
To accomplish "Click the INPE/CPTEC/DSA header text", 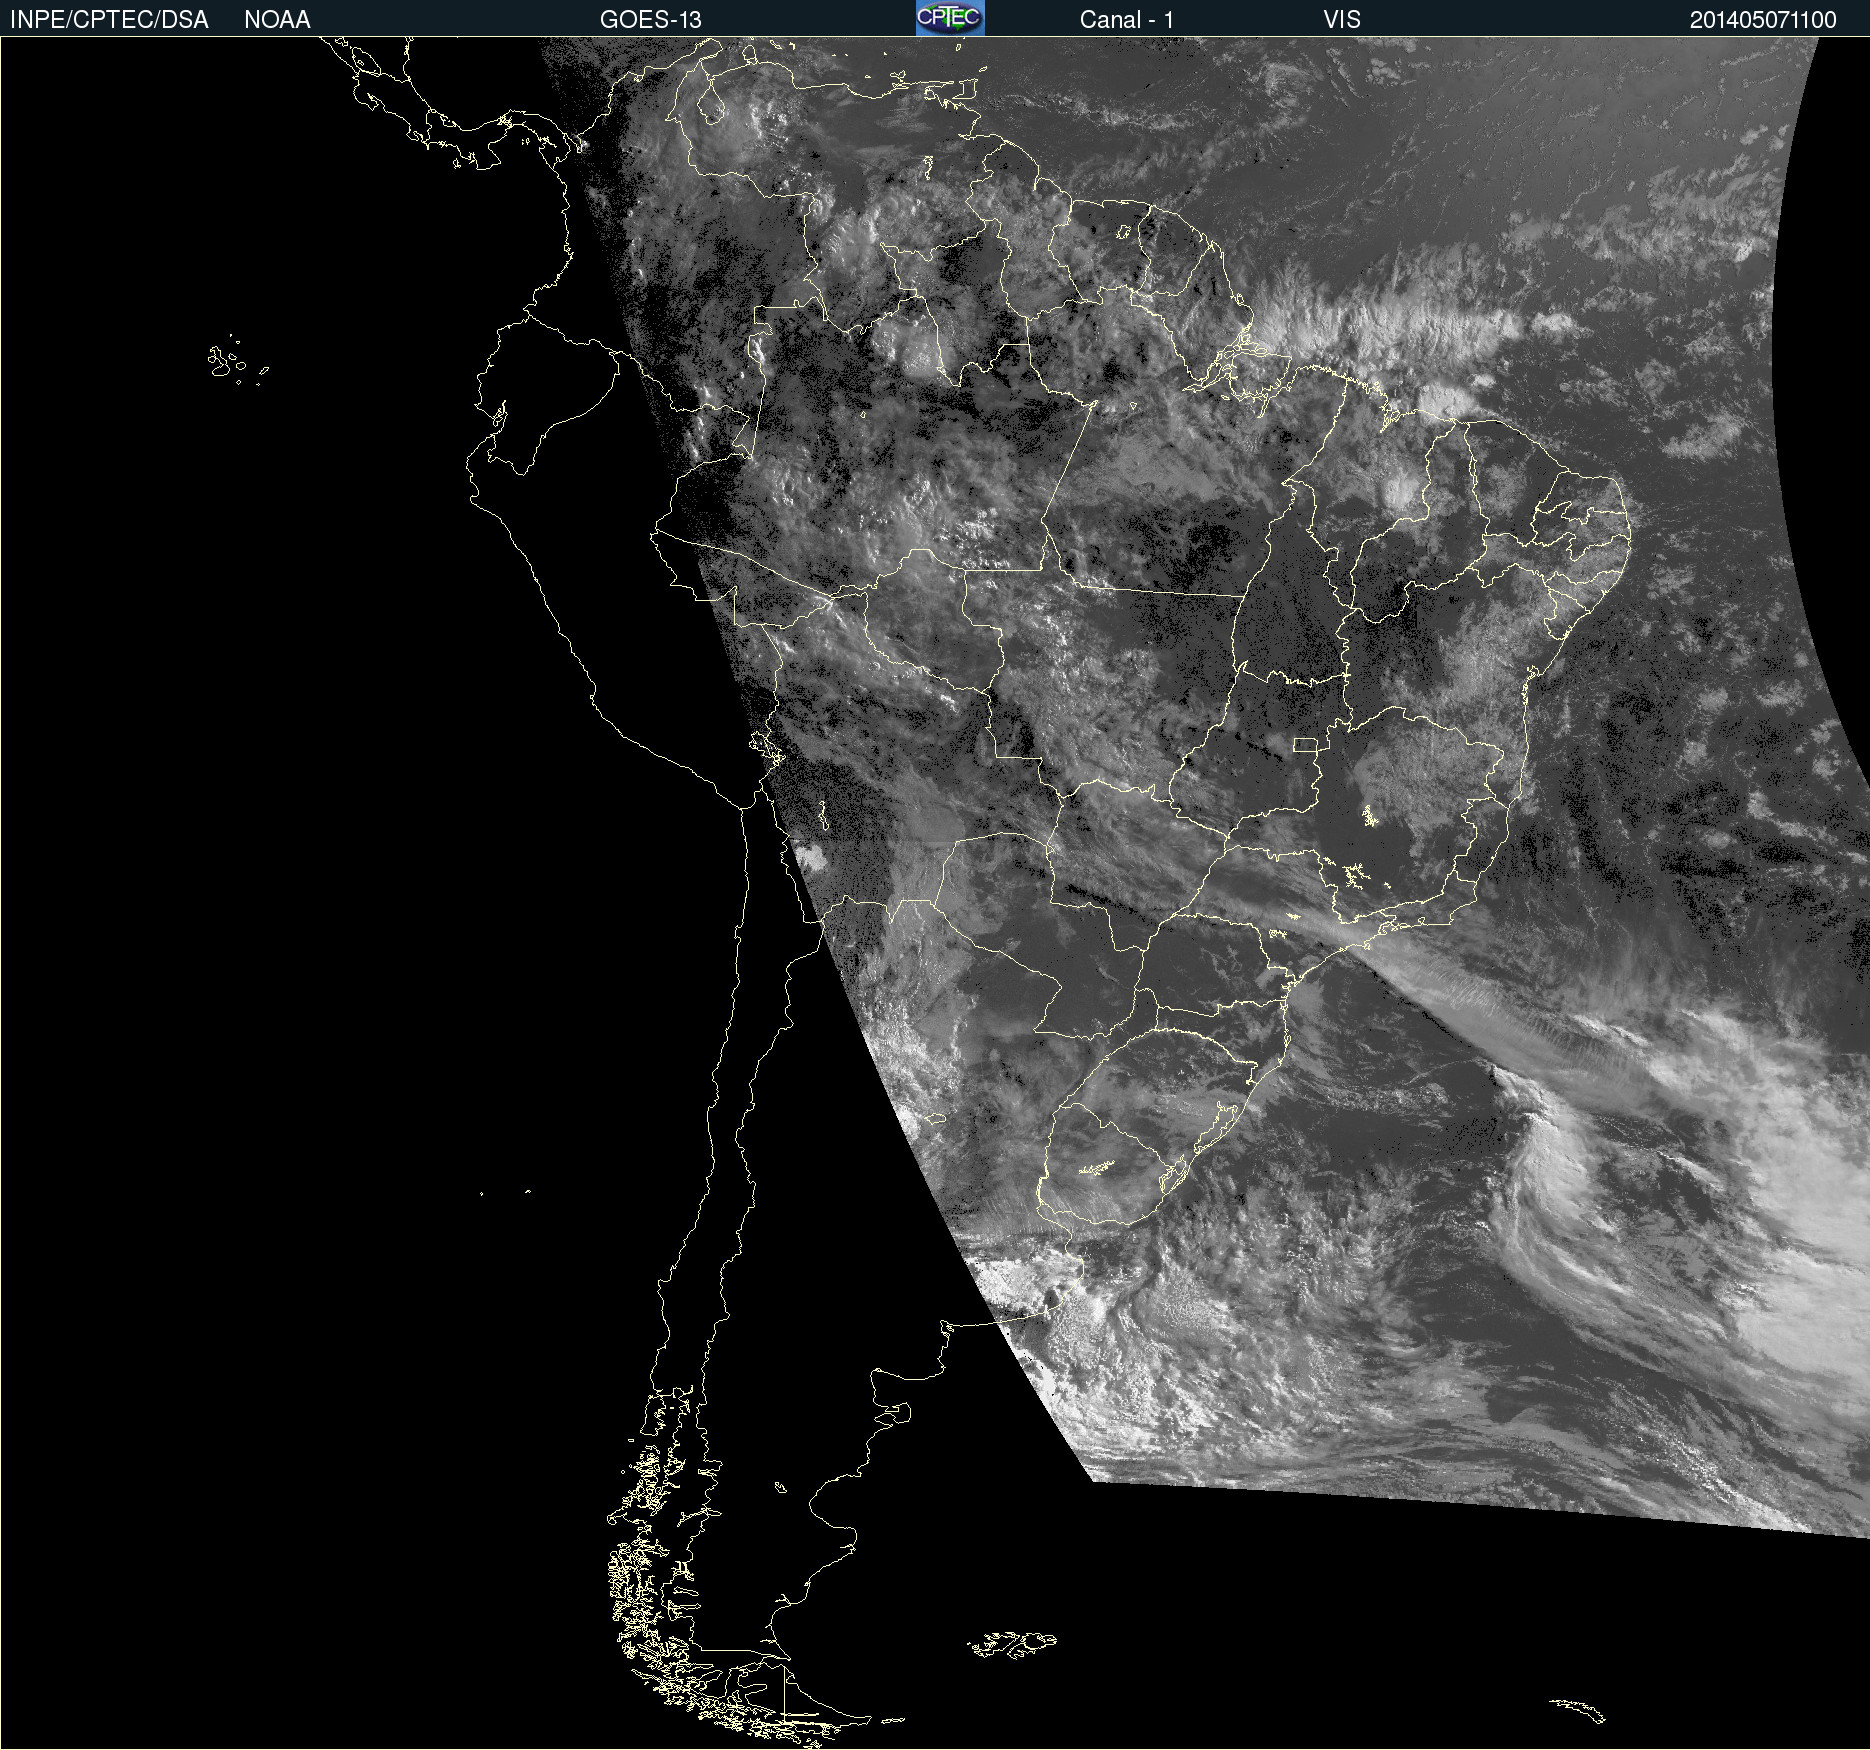I will click(x=109, y=20).
